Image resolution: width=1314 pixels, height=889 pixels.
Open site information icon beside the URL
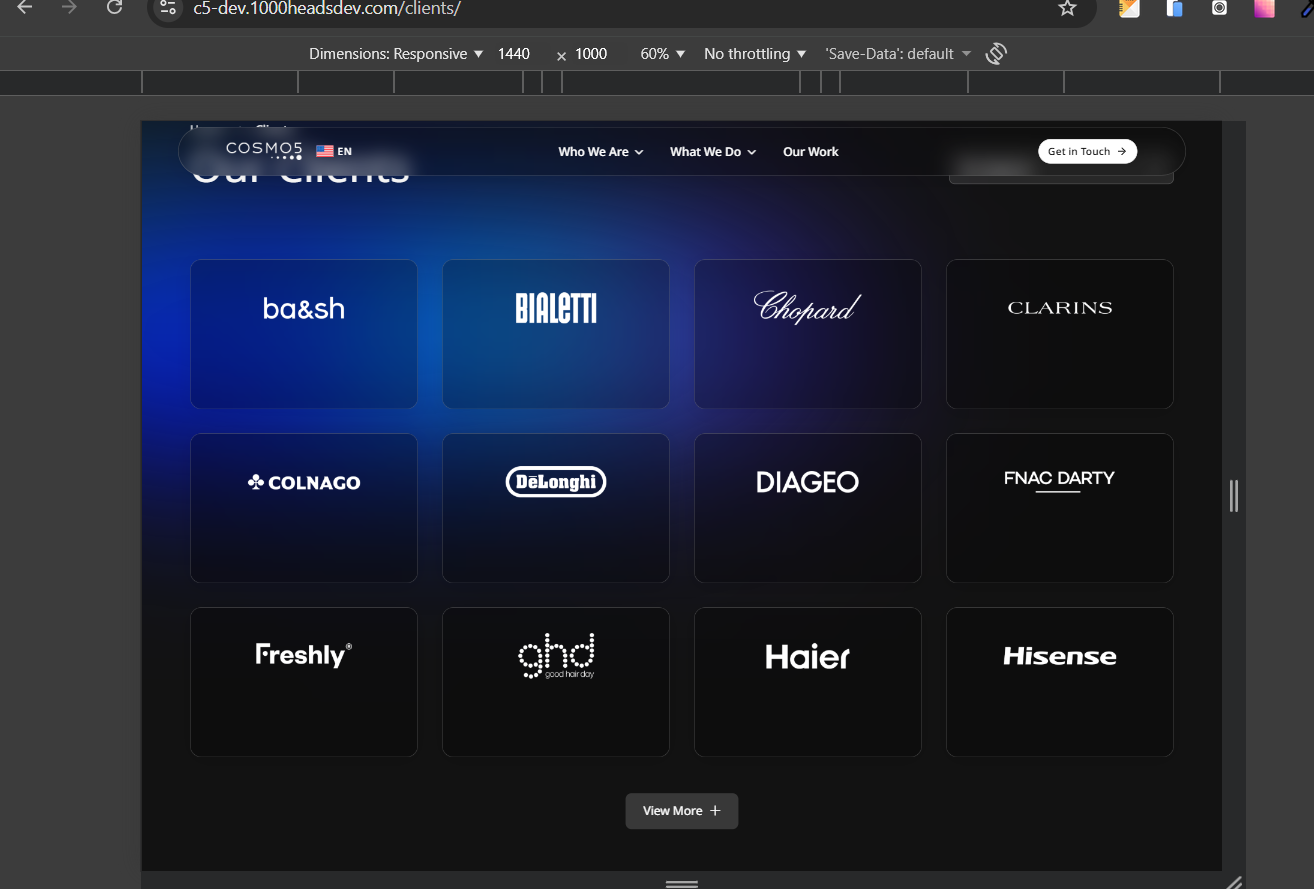click(168, 8)
